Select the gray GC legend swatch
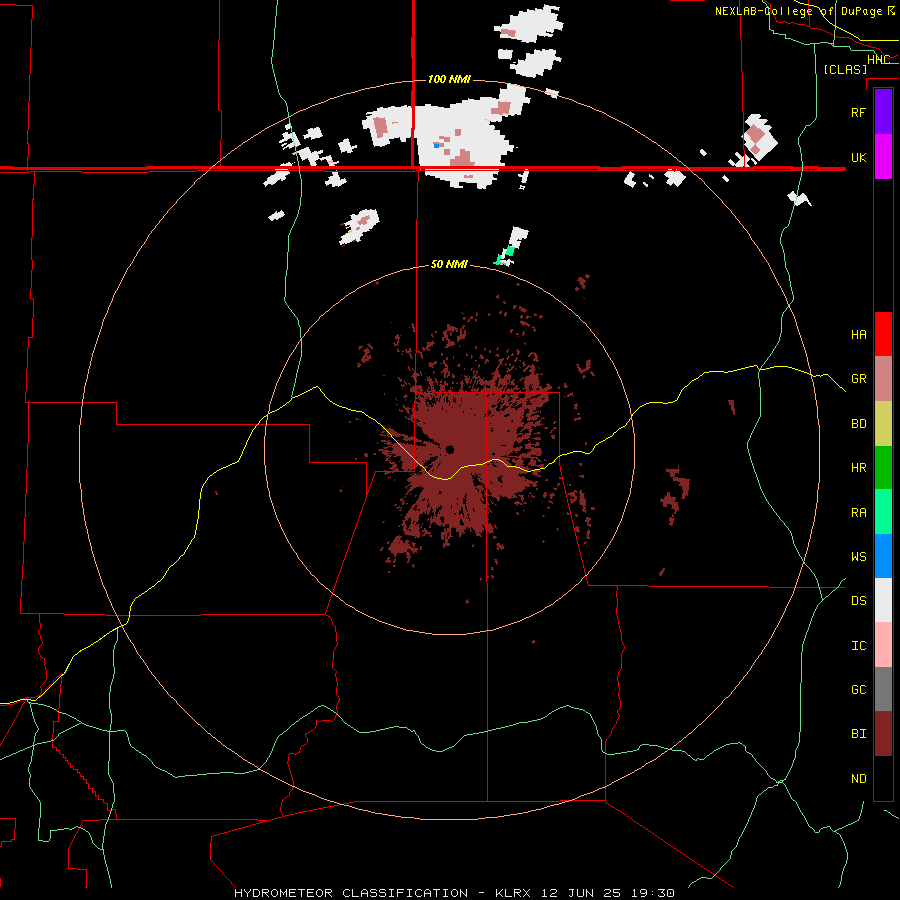900x900 pixels. tap(883, 689)
